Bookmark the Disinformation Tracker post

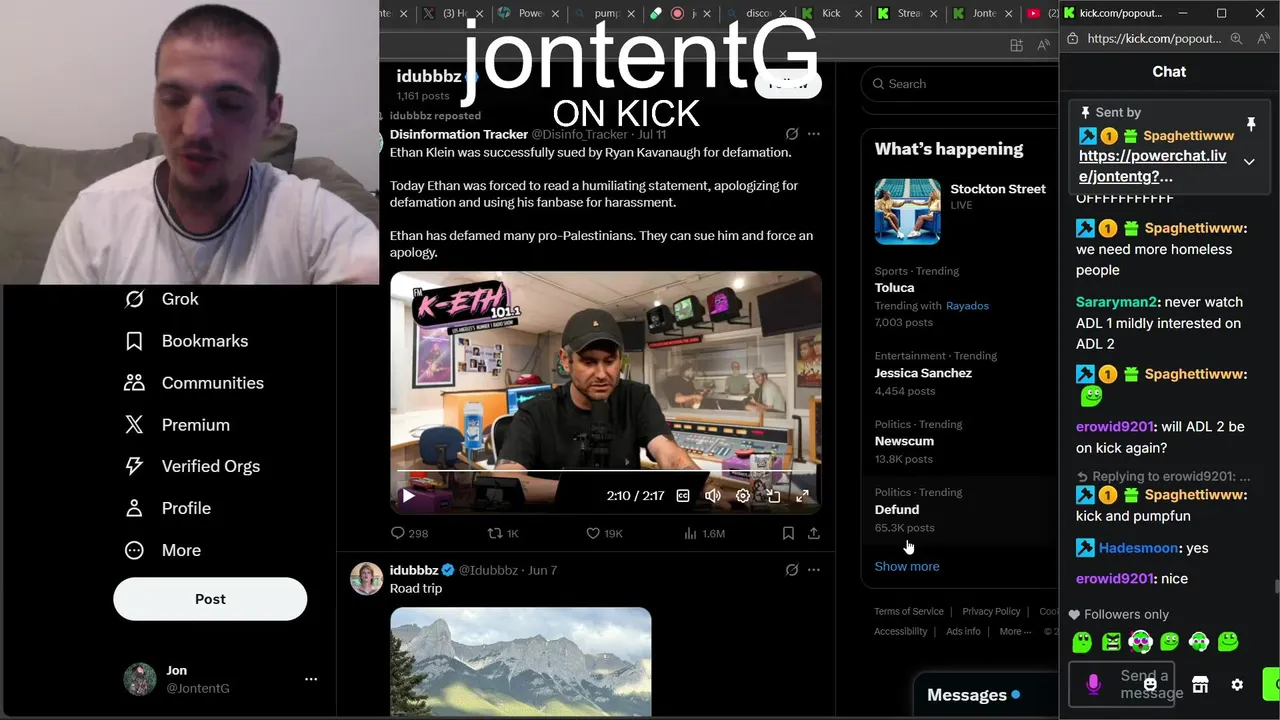coord(788,533)
